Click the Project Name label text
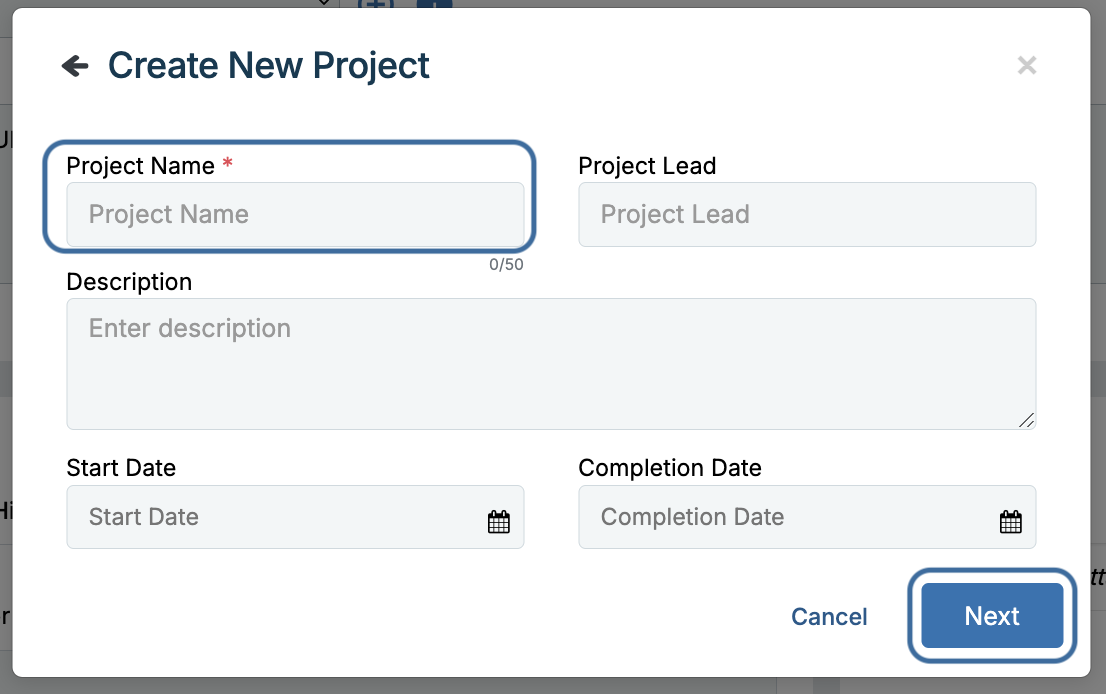Image resolution: width=1106 pixels, height=694 pixels. pos(140,166)
